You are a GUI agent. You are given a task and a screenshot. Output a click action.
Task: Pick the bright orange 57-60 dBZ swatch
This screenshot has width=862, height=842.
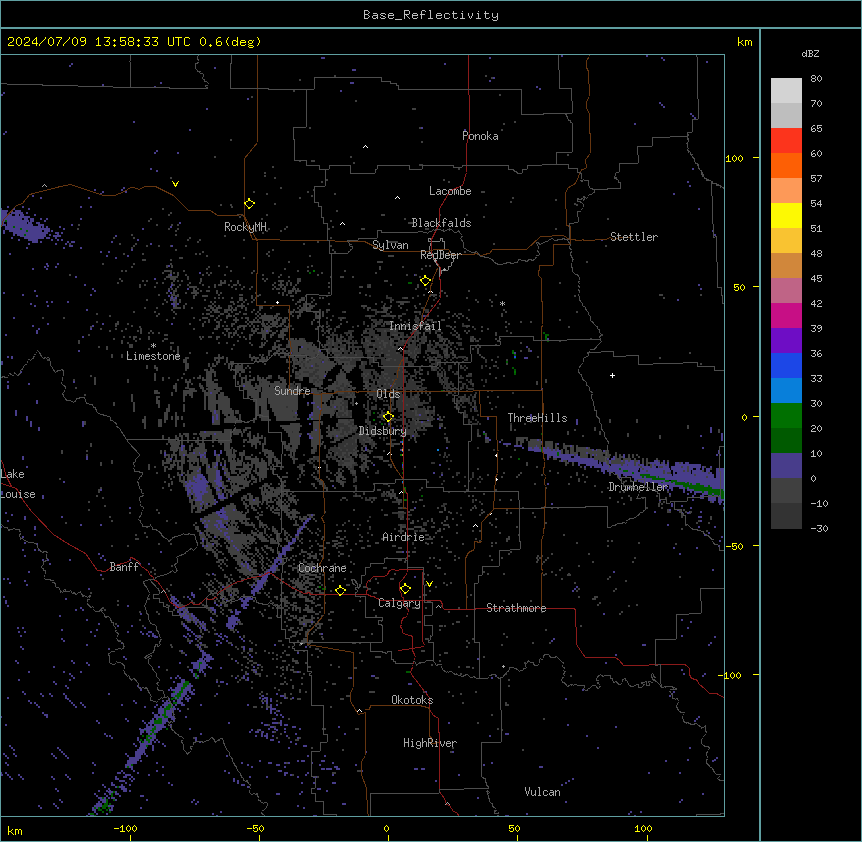click(x=786, y=165)
